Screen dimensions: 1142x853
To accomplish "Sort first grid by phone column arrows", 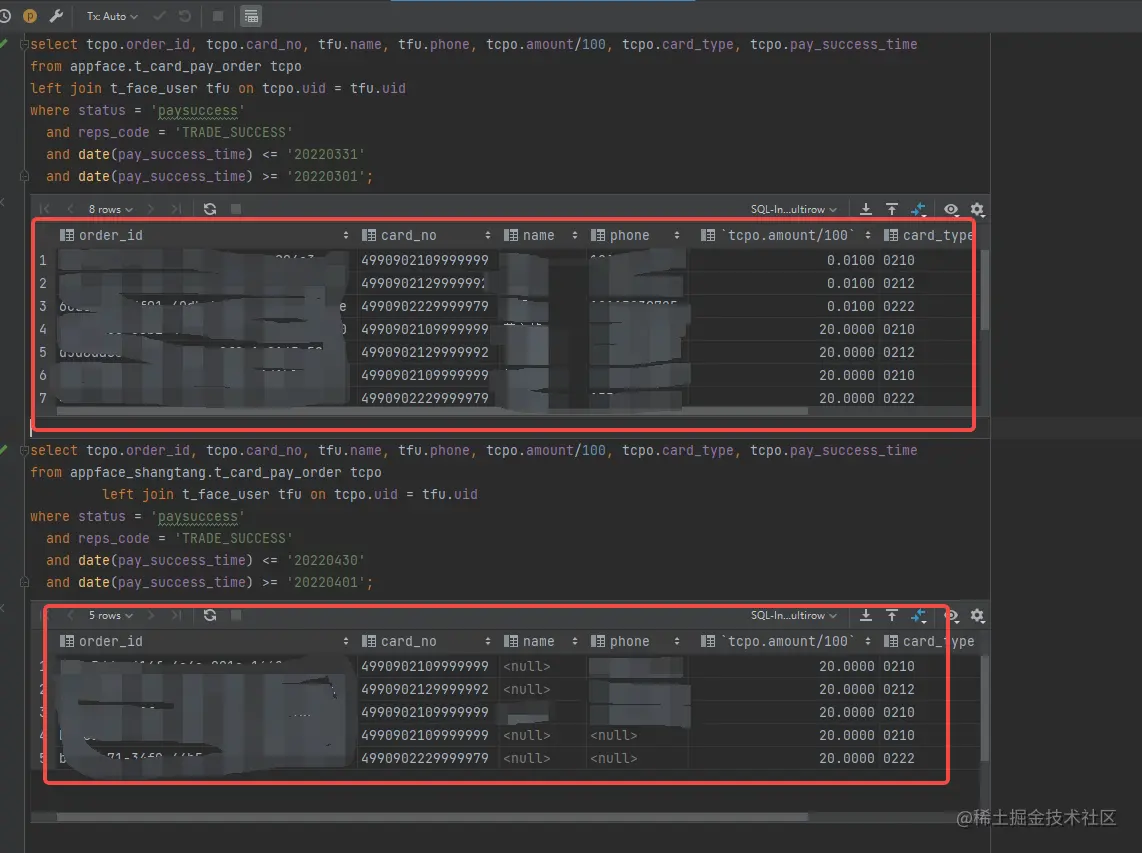I will [677, 235].
